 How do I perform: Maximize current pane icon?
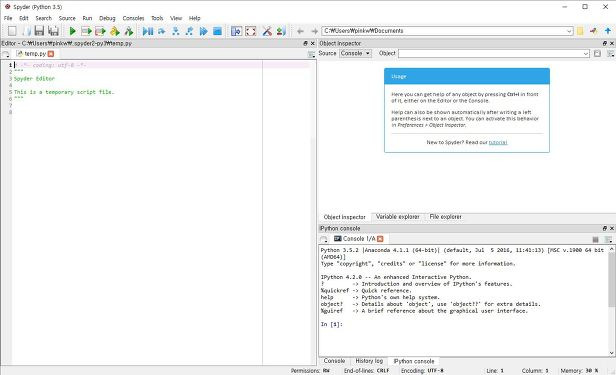click(236, 31)
